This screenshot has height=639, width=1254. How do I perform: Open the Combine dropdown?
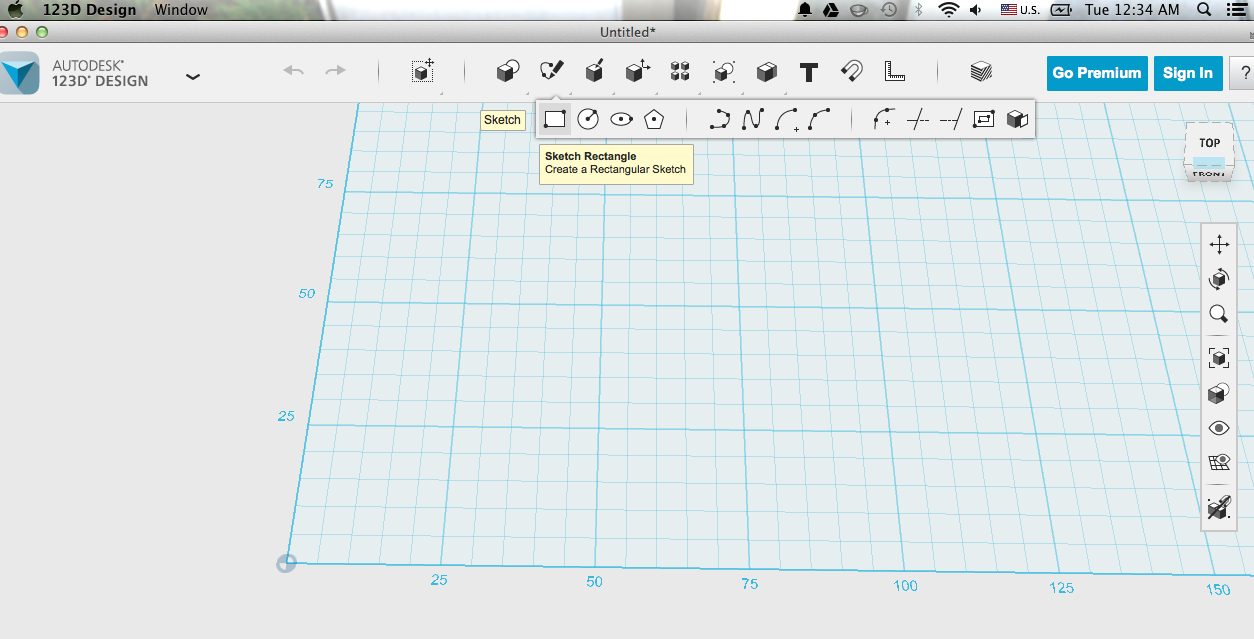pos(766,72)
